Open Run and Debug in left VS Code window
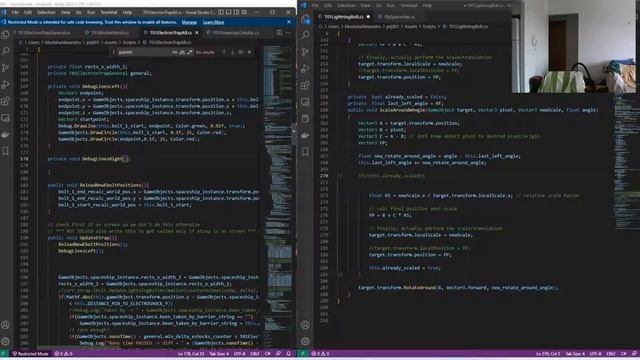The image size is (640, 360). click(5, 84)
